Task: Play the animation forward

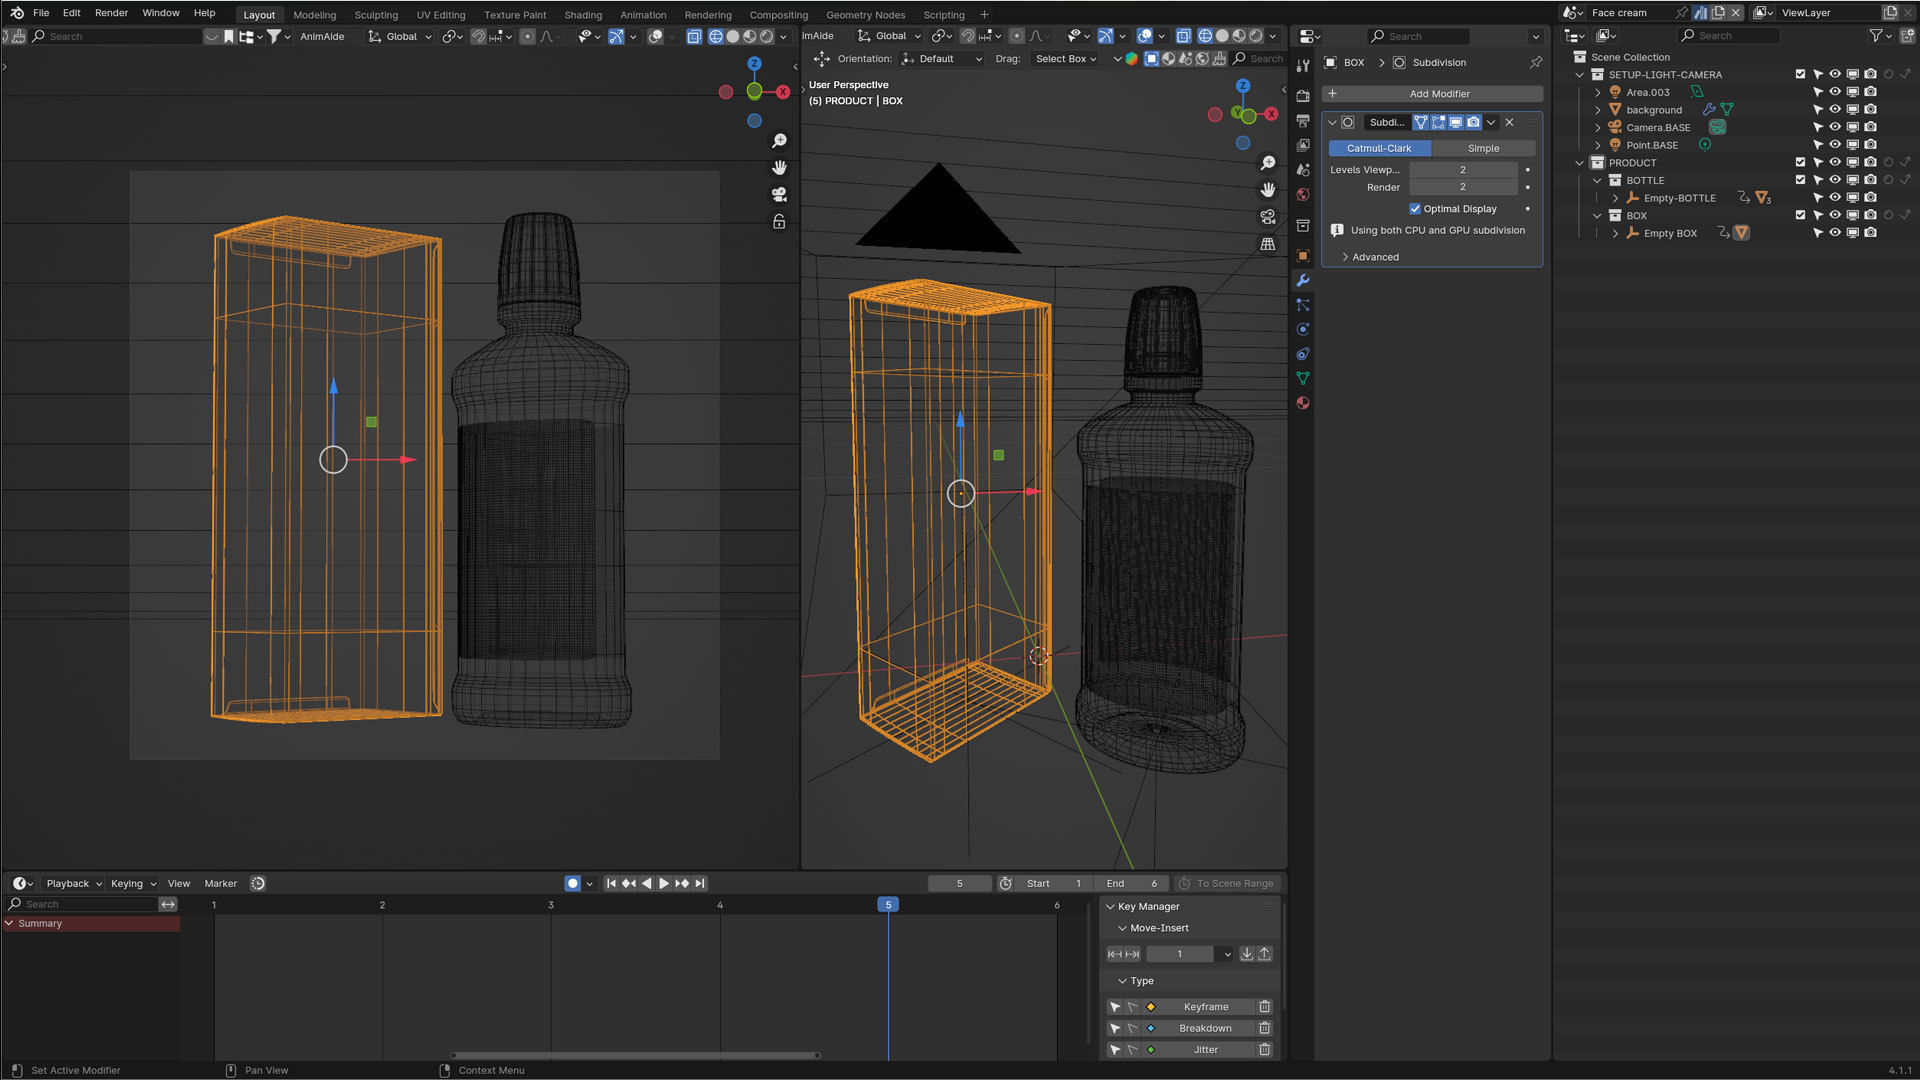Action: tap(664, 883)
